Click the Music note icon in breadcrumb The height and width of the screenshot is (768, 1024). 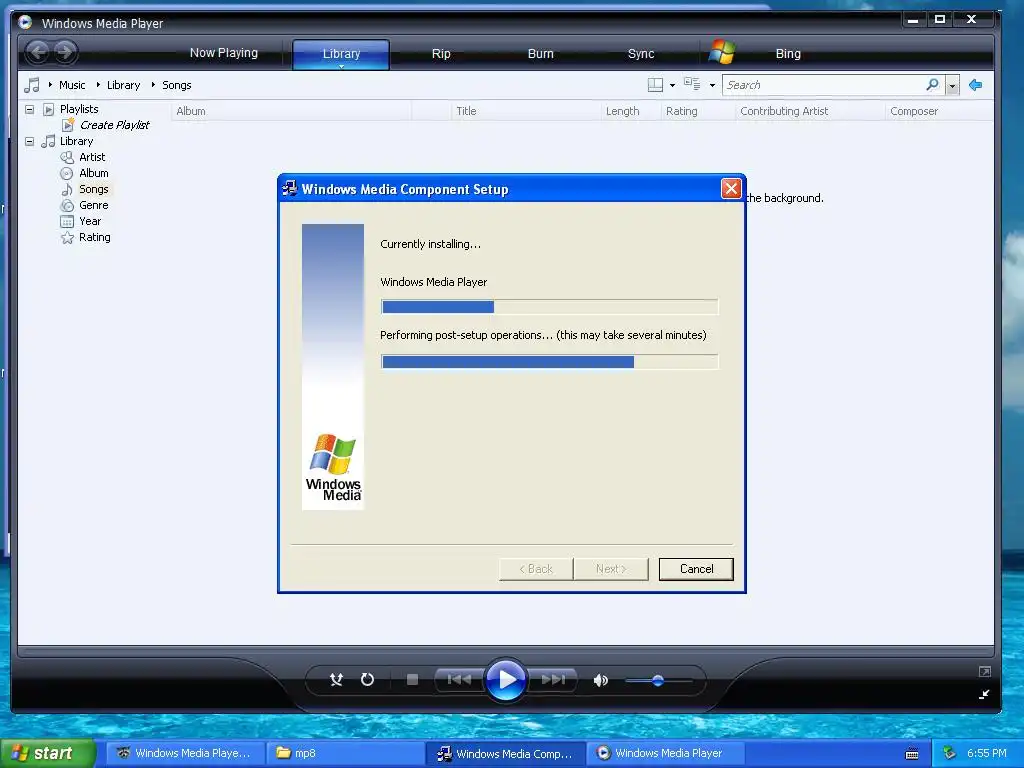31,85
